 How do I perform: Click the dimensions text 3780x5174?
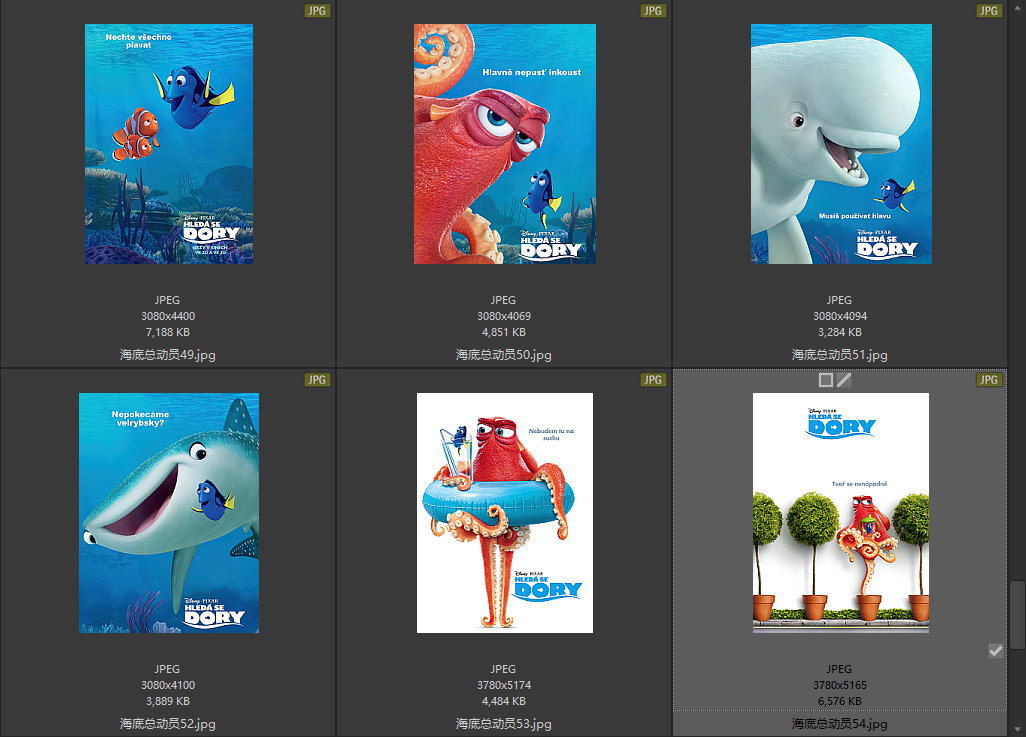(503, 685)
